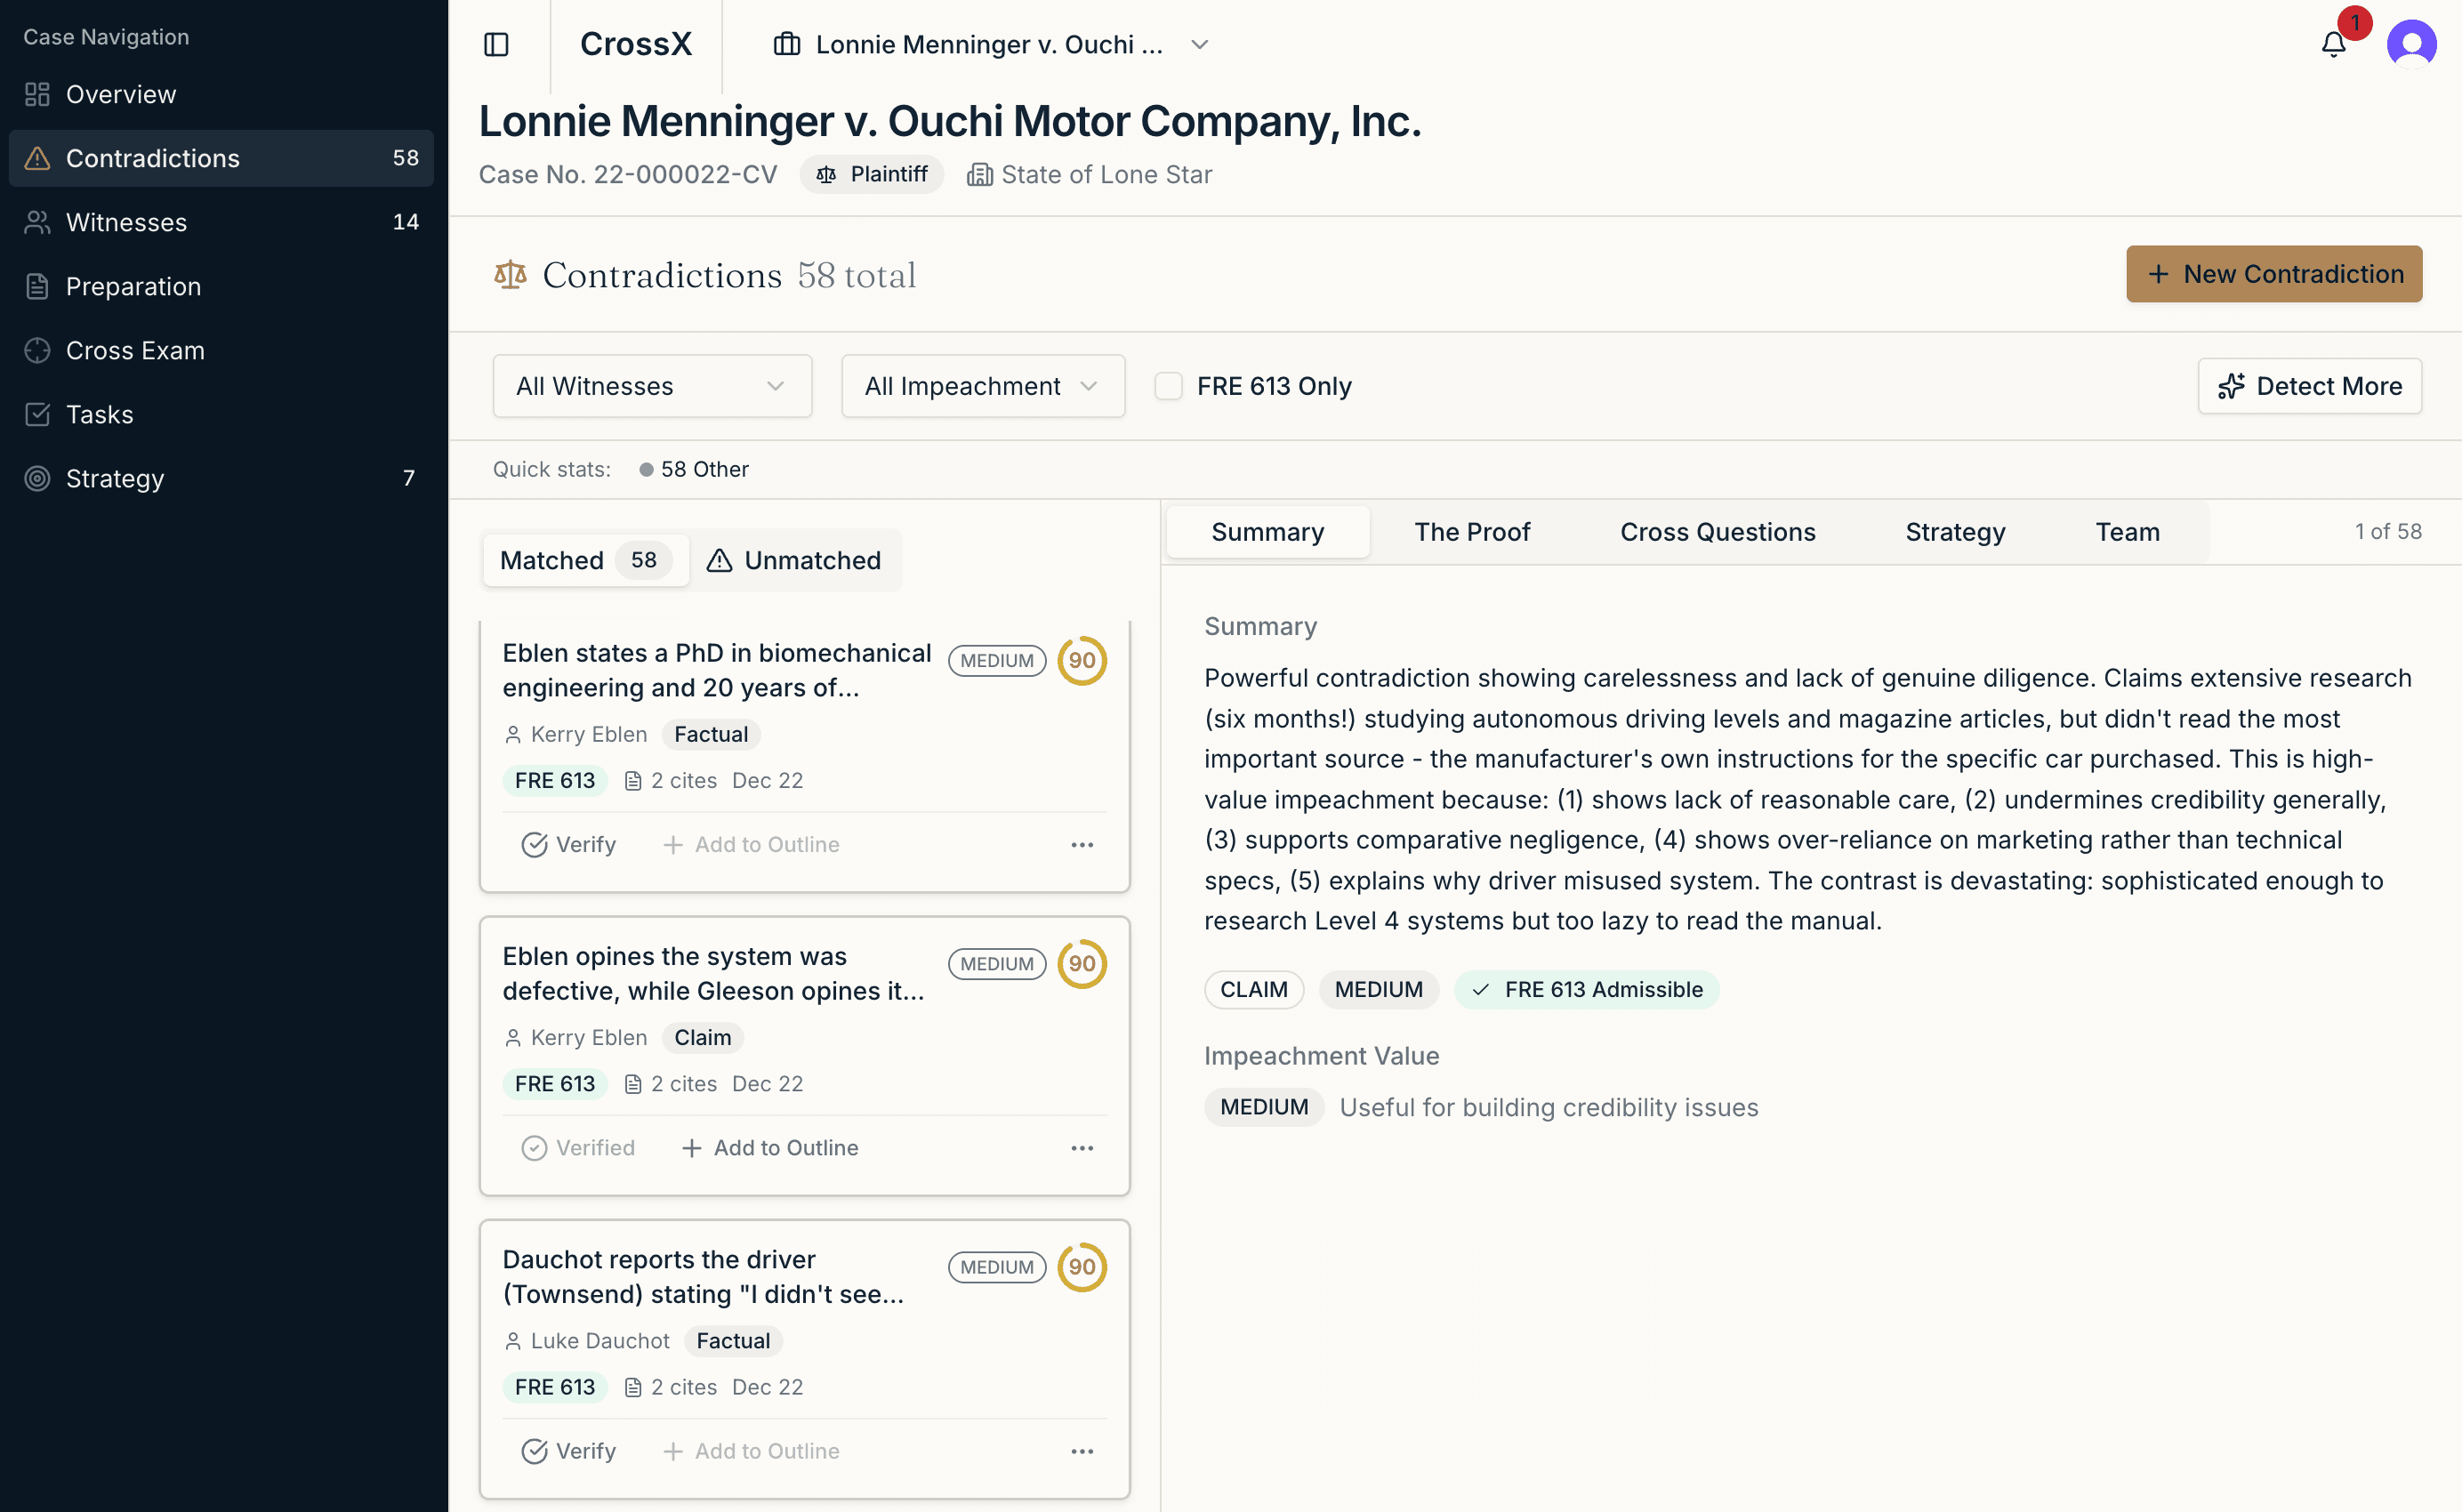Click the user profile avatar
The width and height of the screenshot is (2462, 1512).
(x=2411, y=44)
